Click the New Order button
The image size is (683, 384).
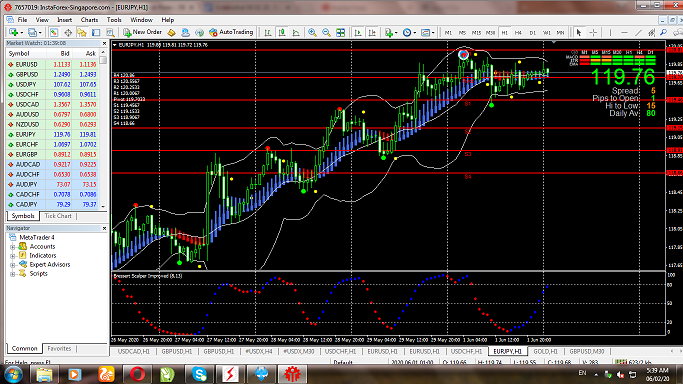coord(142,32)
